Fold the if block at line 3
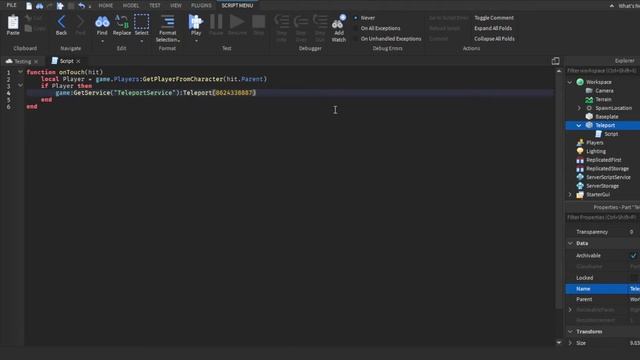640x360 pixels. pyautogui.click(x=20, y=86)
